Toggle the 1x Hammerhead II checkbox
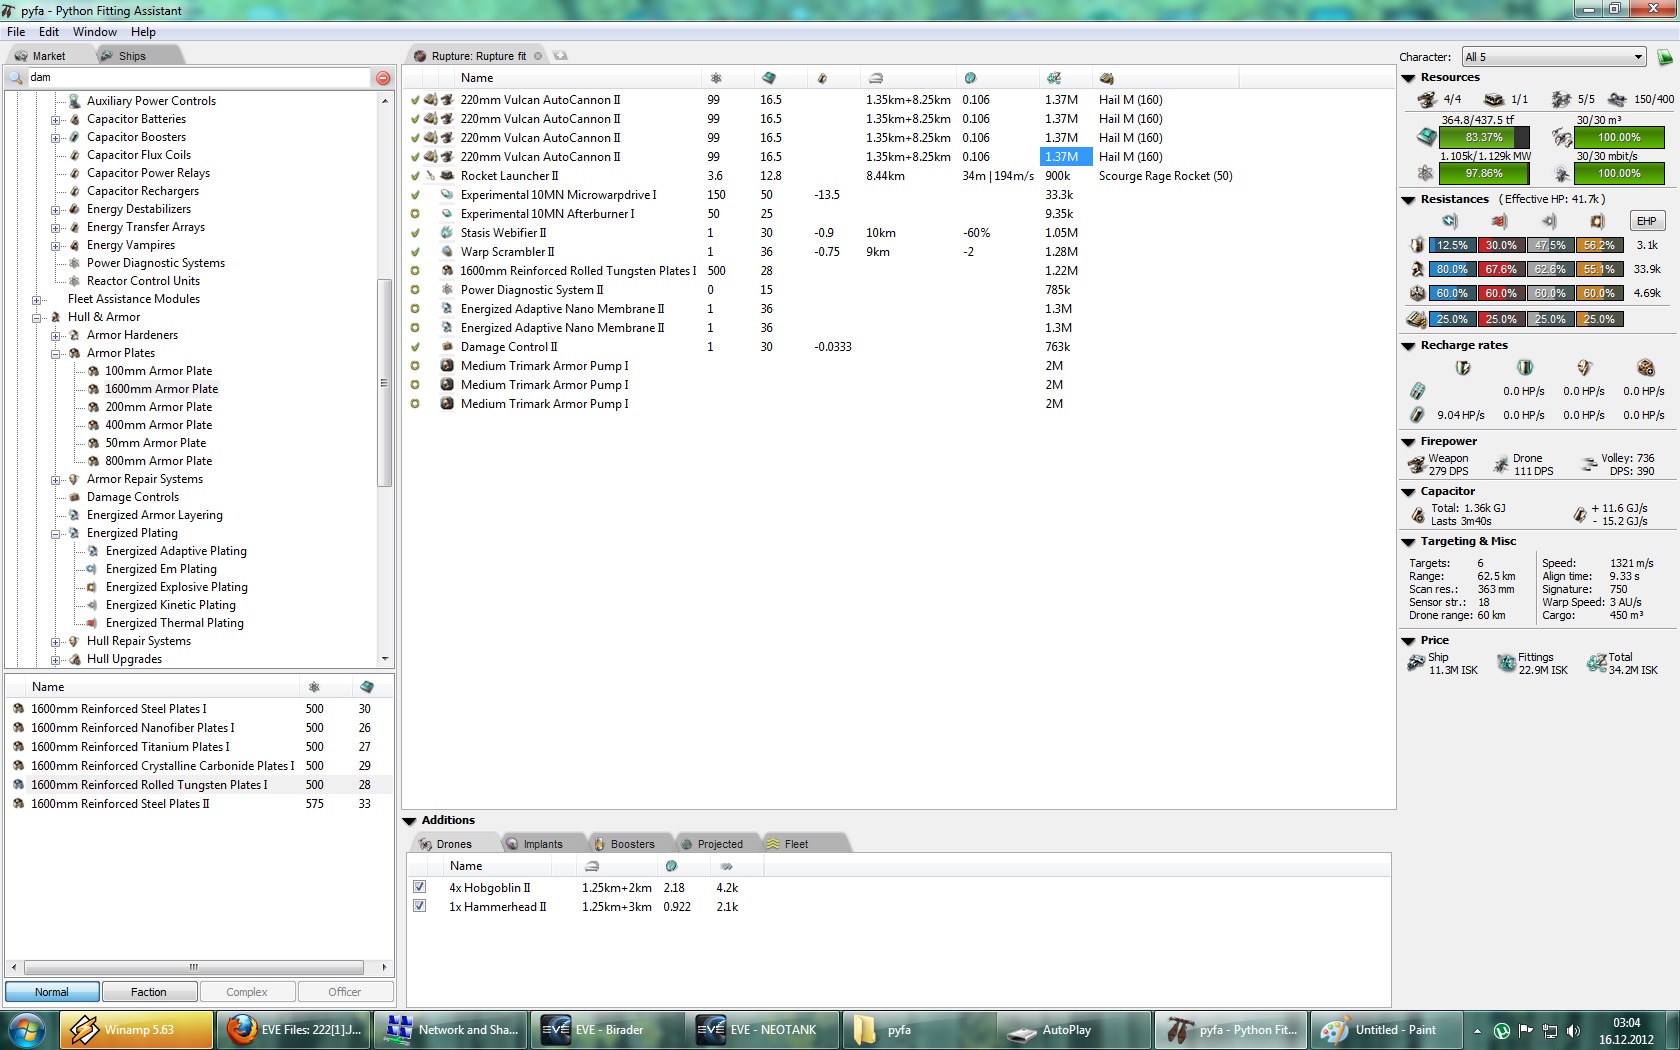This screenshot has height=1050, width=1680. (x=420, y=906)
